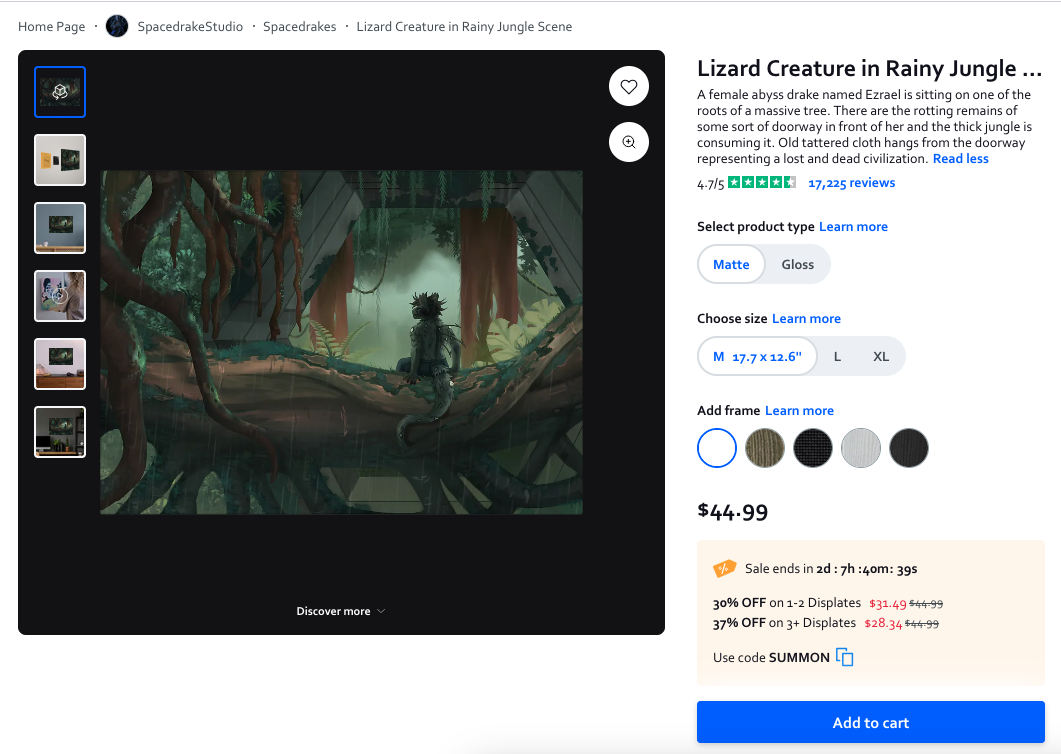1061x754 pixels.
Task: Click the orange sale discount tag icon
Action: coord(724,569)
